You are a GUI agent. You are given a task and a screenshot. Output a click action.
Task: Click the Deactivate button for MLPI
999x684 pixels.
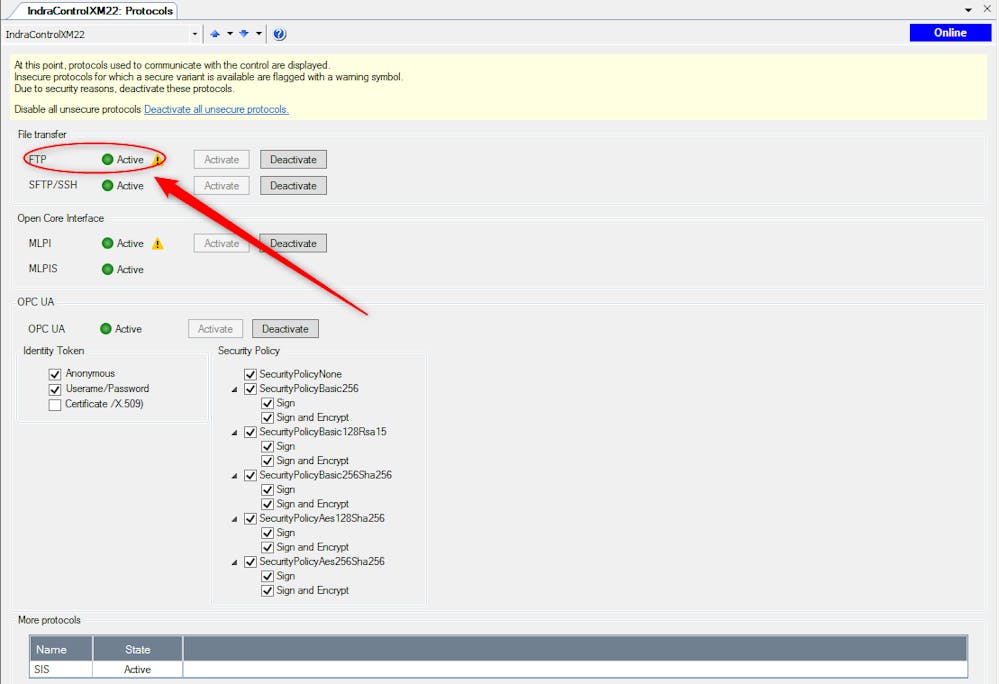click(x=293, y=243)
